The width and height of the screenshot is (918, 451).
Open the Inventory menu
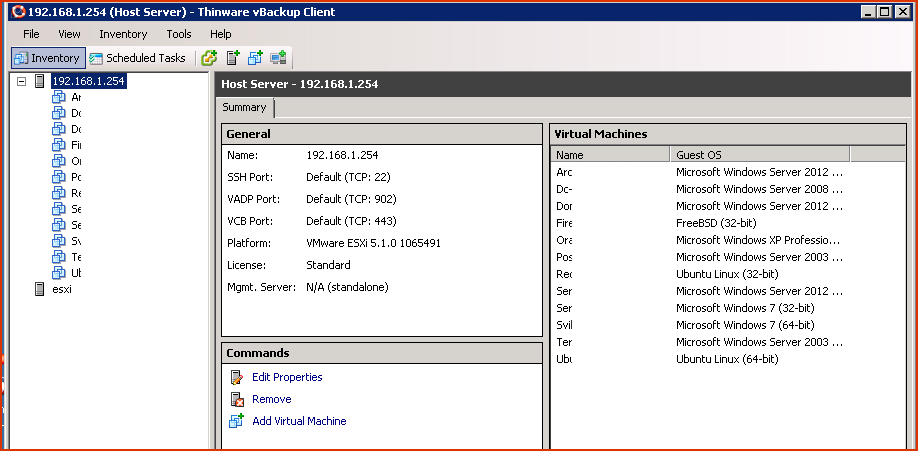pos(123,34)
